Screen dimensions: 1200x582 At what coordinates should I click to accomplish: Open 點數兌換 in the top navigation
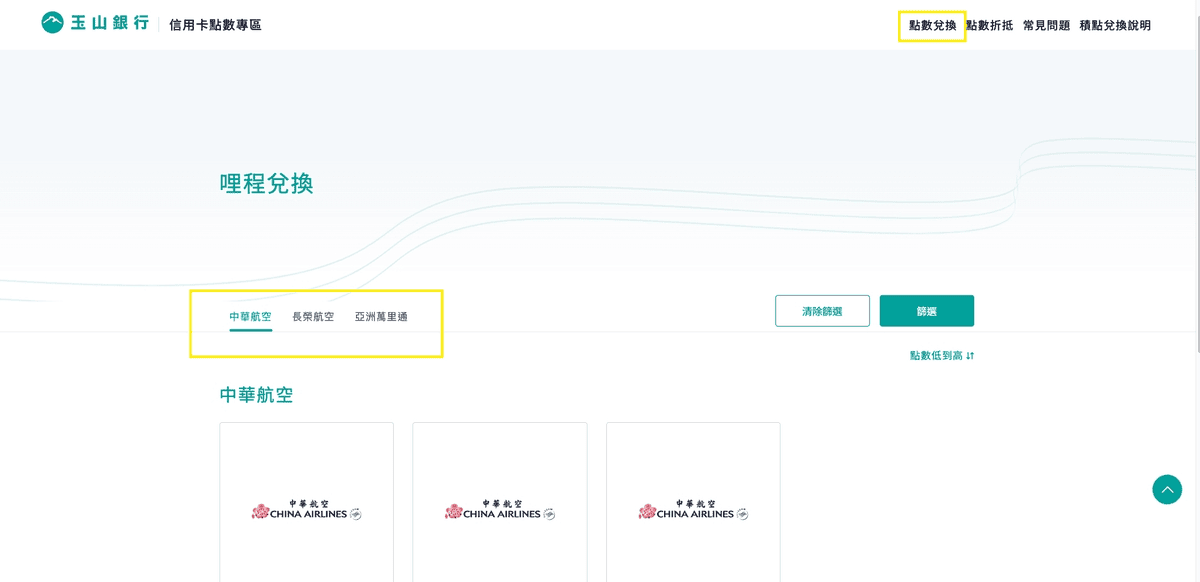tap(932, 25)
